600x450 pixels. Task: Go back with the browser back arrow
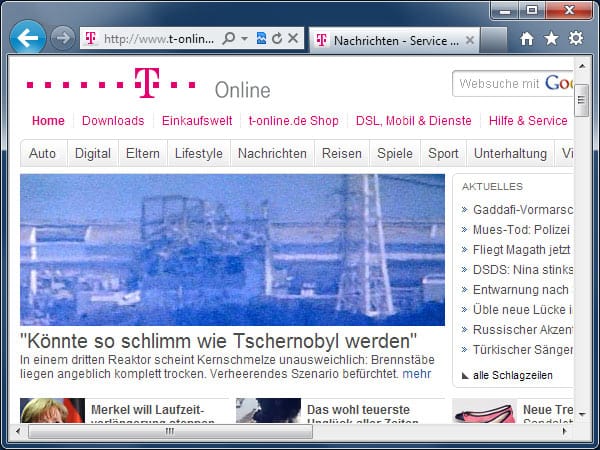tap(28, 38)
